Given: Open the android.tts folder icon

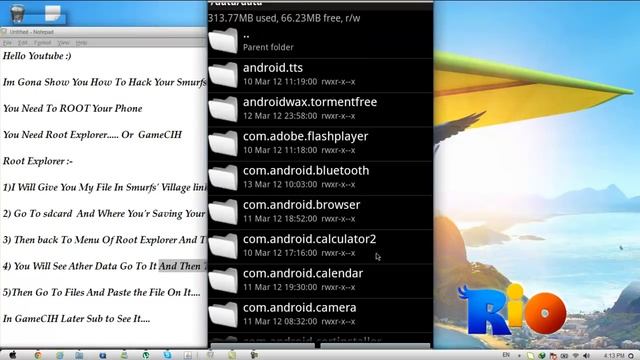Looking at the screenshot, I should pyautogui.click(x=223, y=75).
